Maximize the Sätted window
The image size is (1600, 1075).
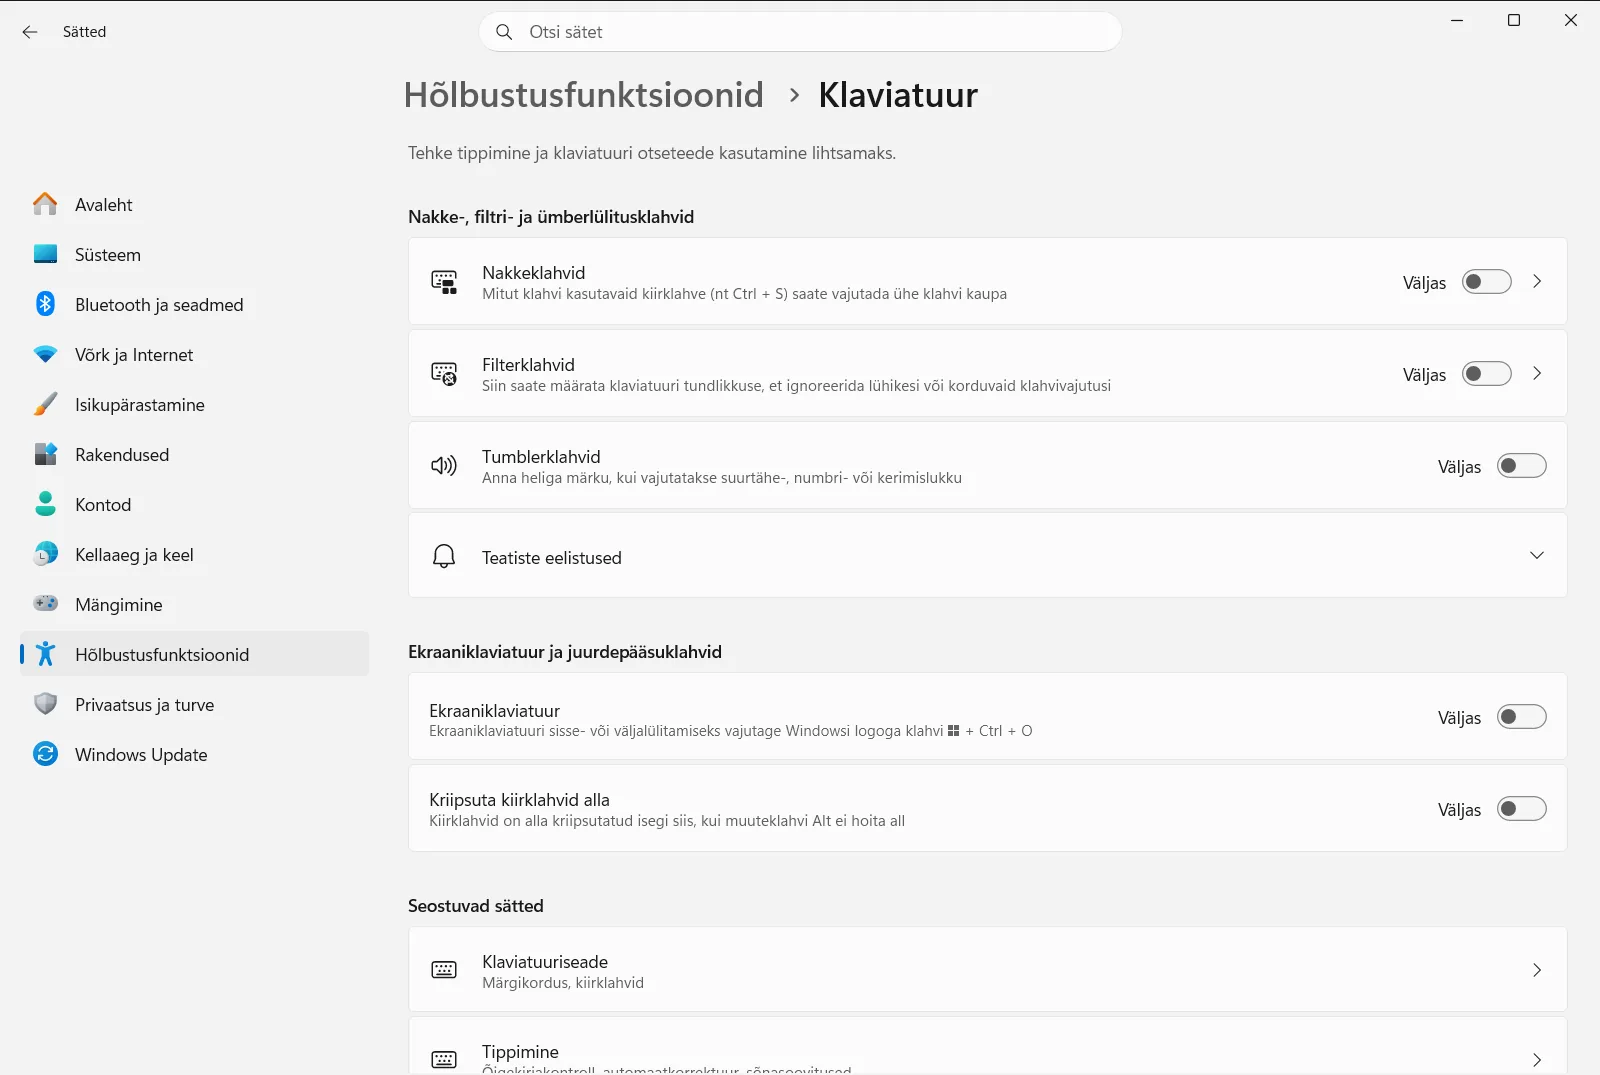pyautogui.click(x=1514, y=20)
